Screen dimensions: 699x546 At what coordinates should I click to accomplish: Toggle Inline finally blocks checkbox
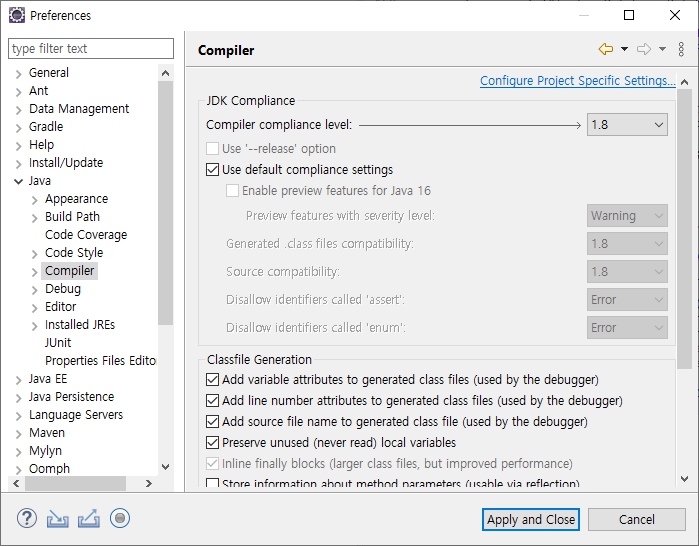point(213,464)
